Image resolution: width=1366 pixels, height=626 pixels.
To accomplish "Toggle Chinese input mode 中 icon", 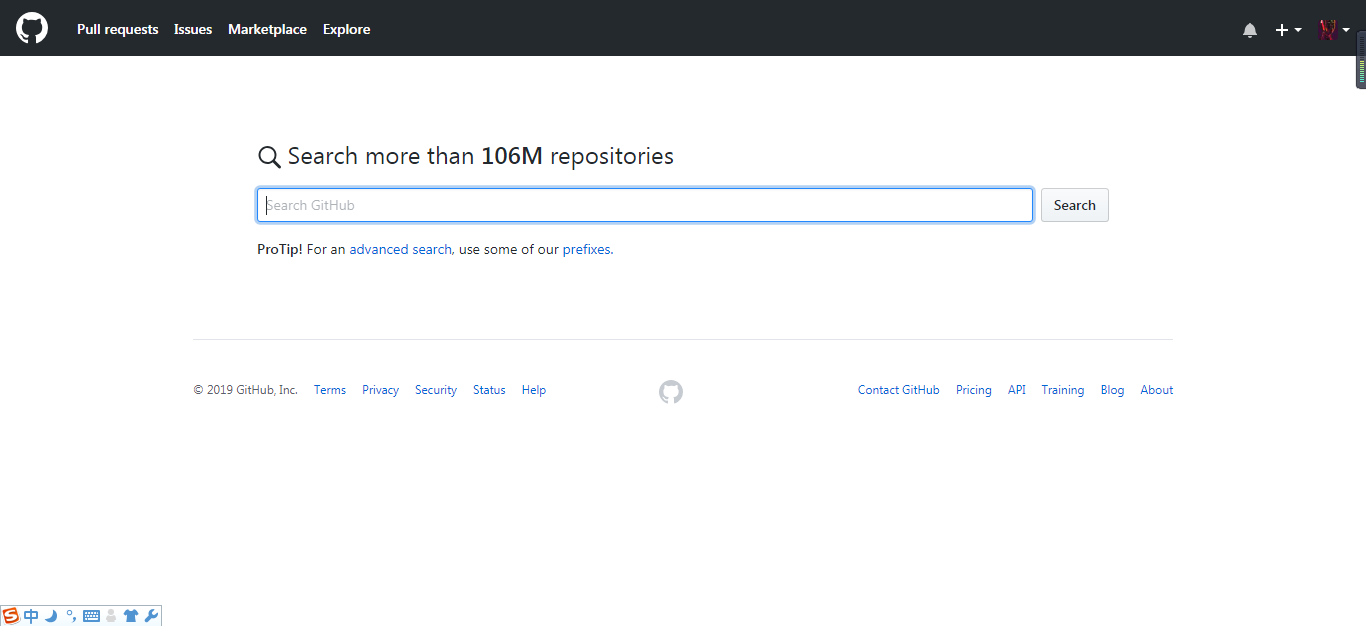I will (31, 616).
